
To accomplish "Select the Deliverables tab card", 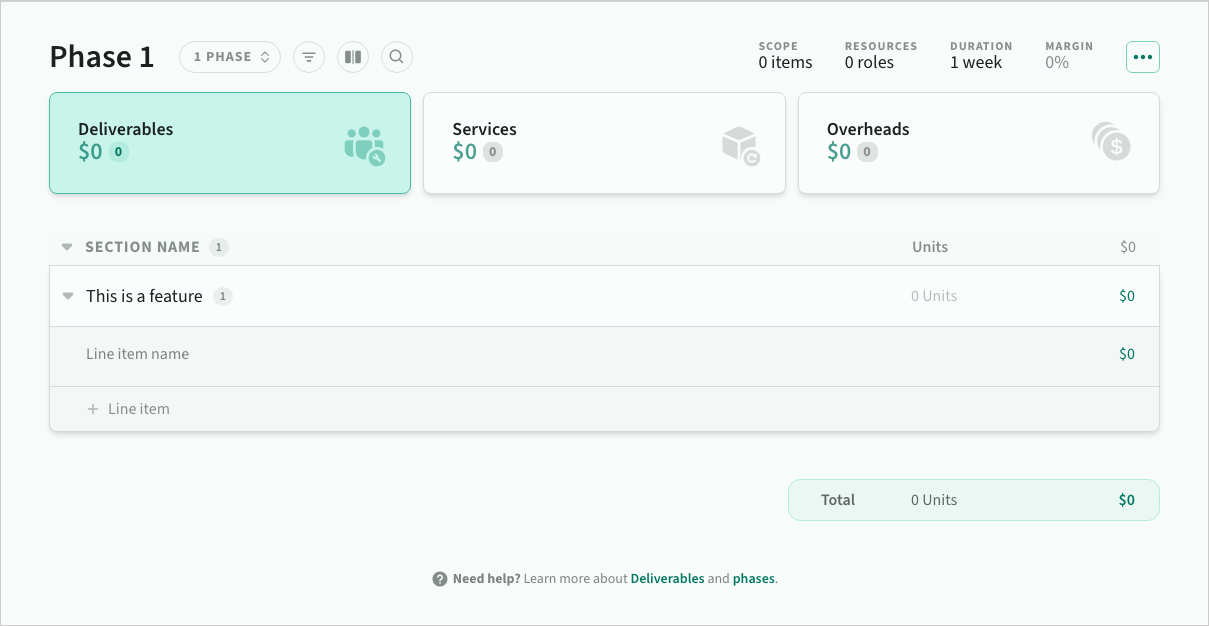I will point(229,143).
